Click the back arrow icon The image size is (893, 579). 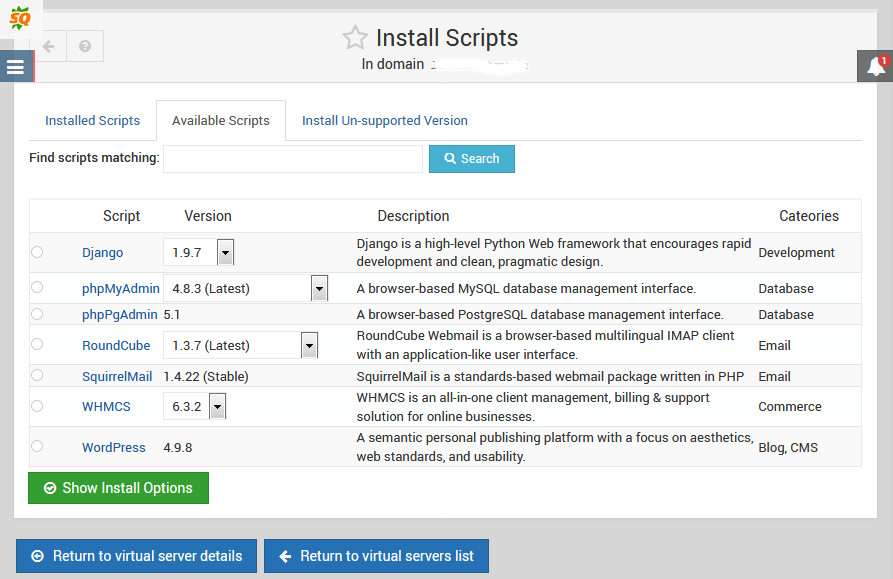tap(49, 46)
